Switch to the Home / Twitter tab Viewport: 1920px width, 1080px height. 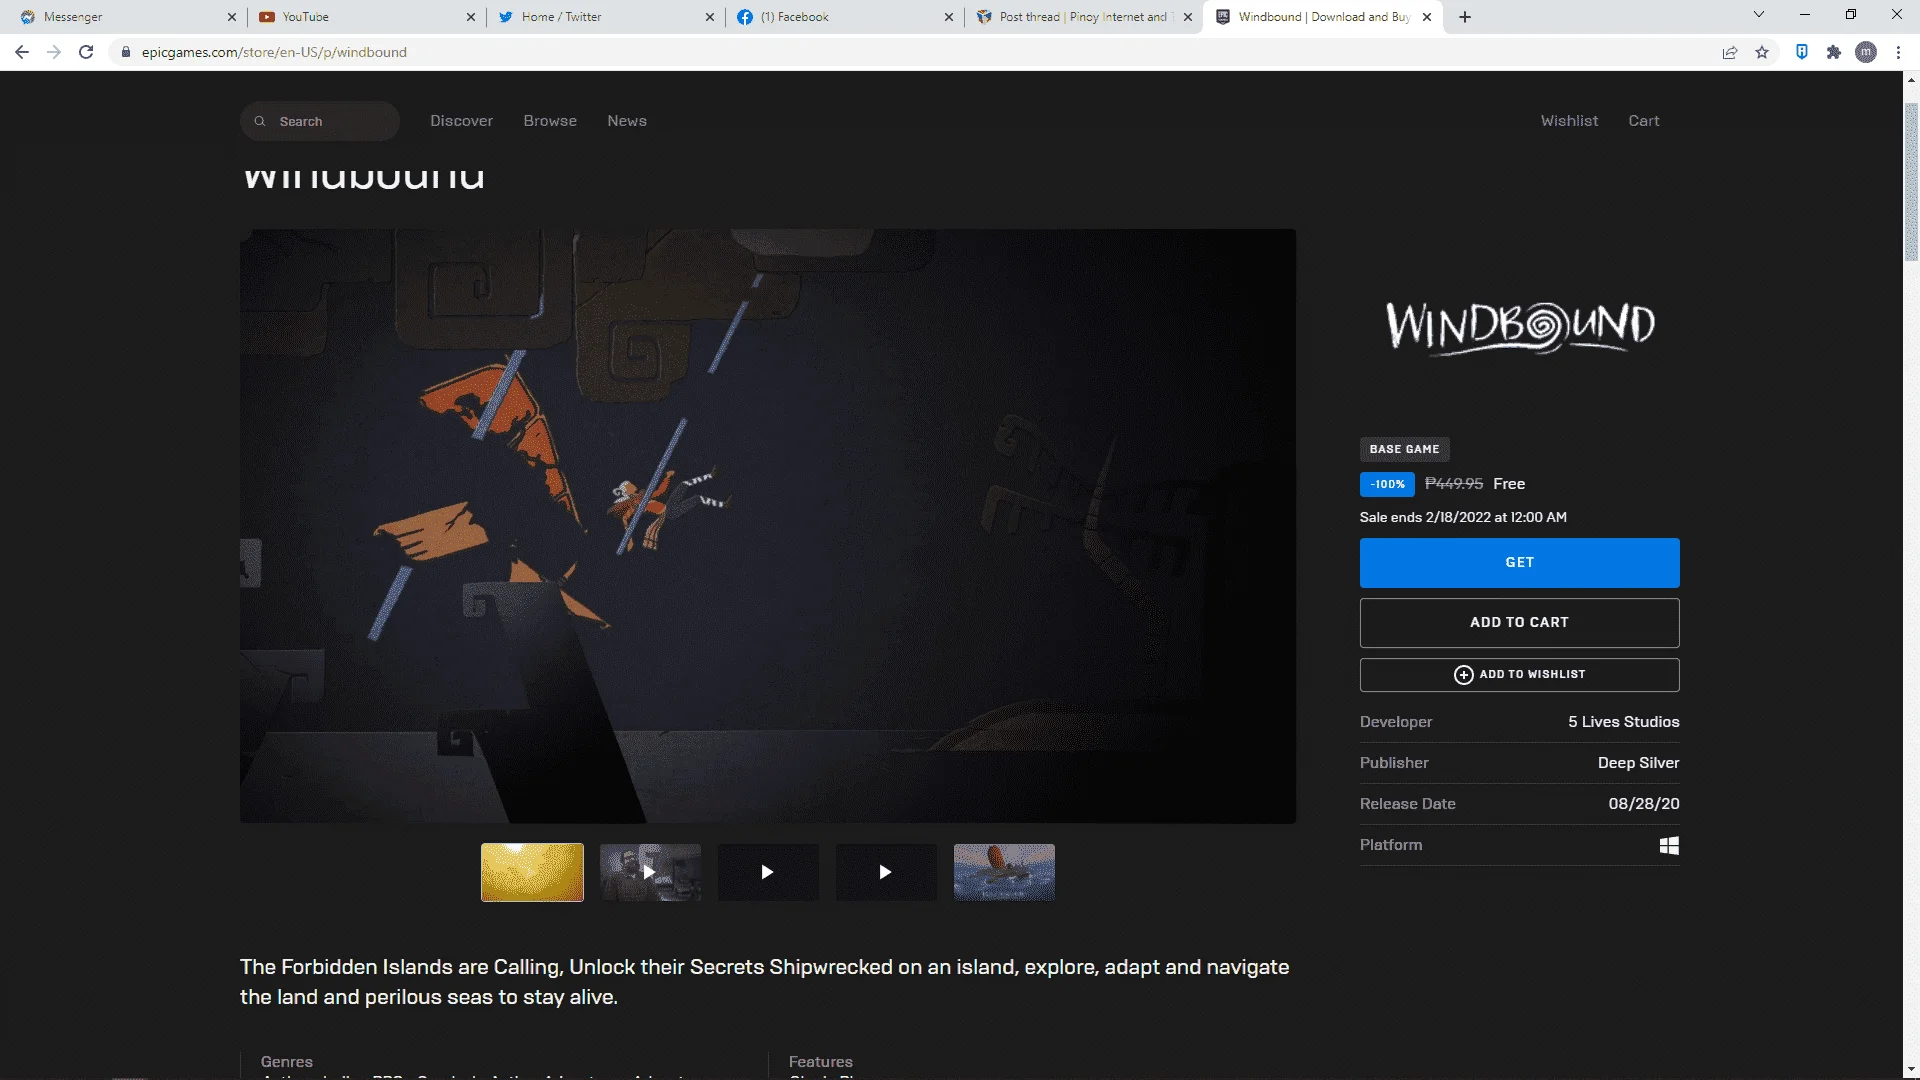tap(604, 17)
